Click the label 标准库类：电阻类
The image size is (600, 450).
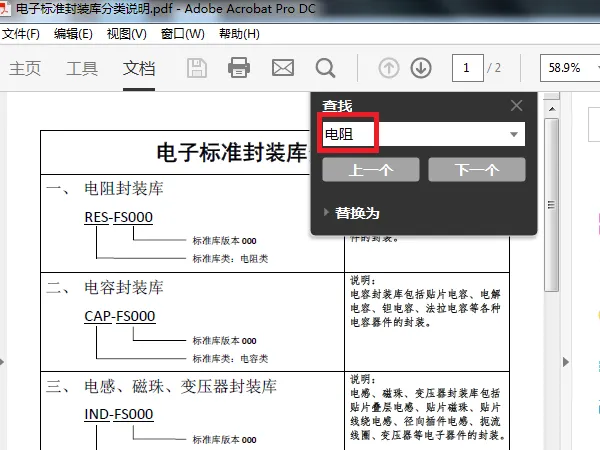point(230,259)
